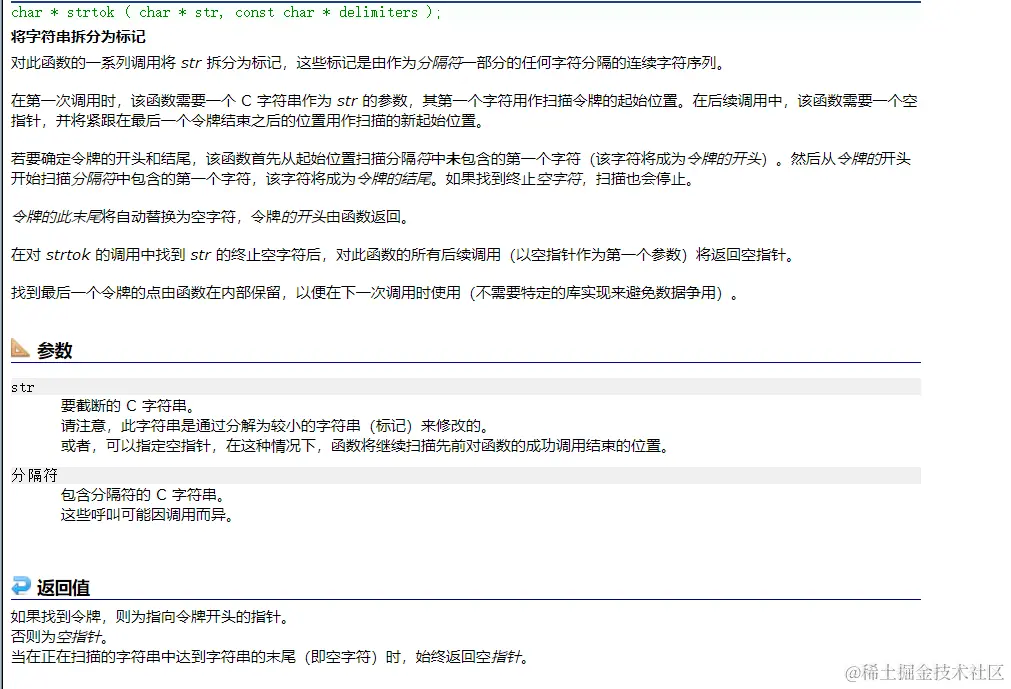Click the sentence starting 当在正在扫描的字符串中
This screenshot has height=689, width=1011.
click(x=270, y=657)
